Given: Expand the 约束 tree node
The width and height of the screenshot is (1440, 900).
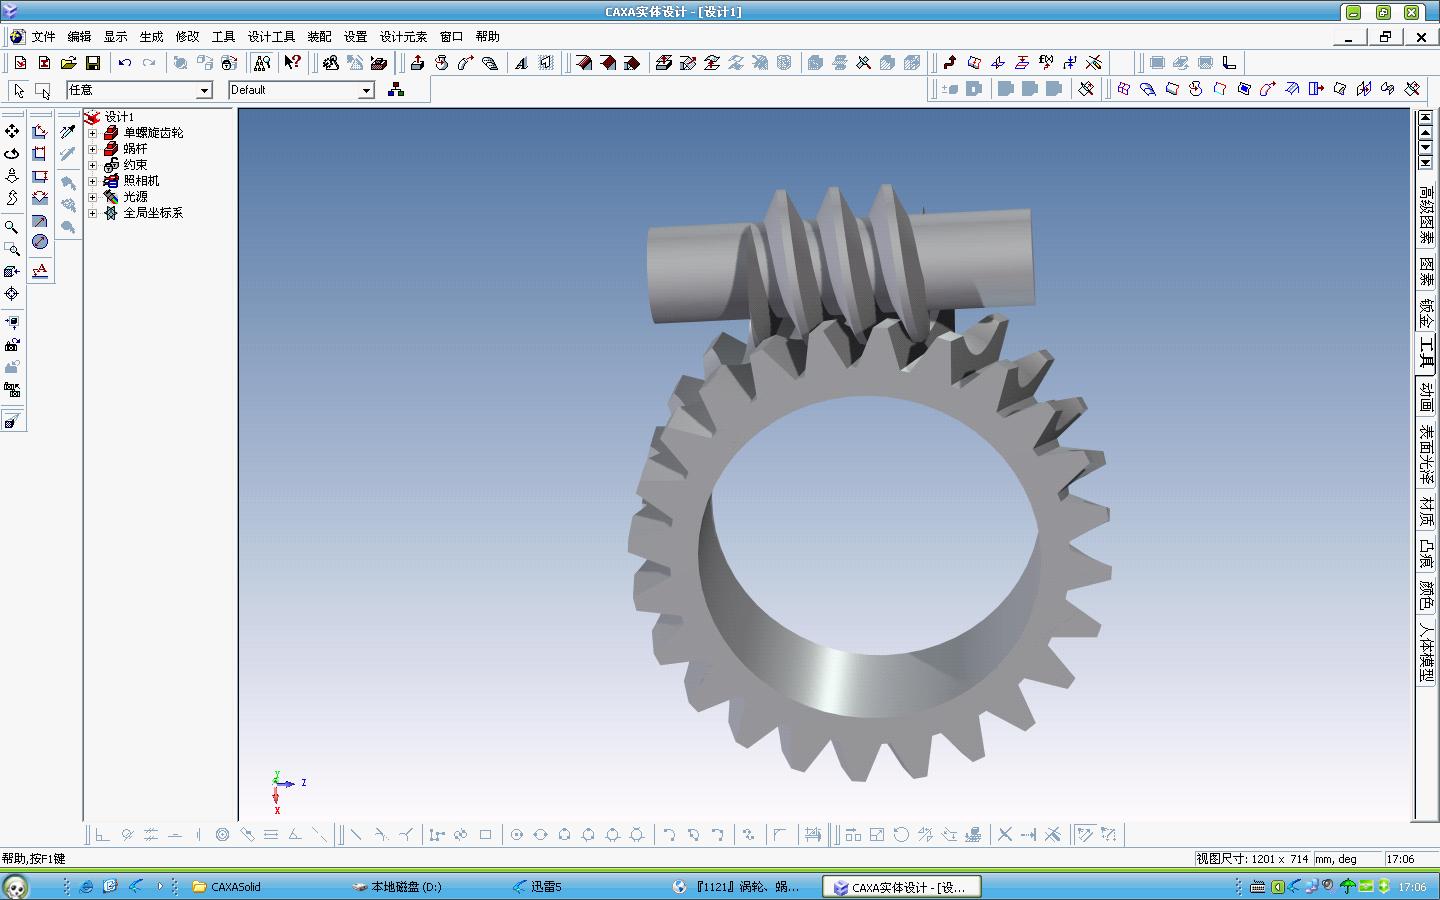Looking at the screenshot, I should (x=92, y=165).
